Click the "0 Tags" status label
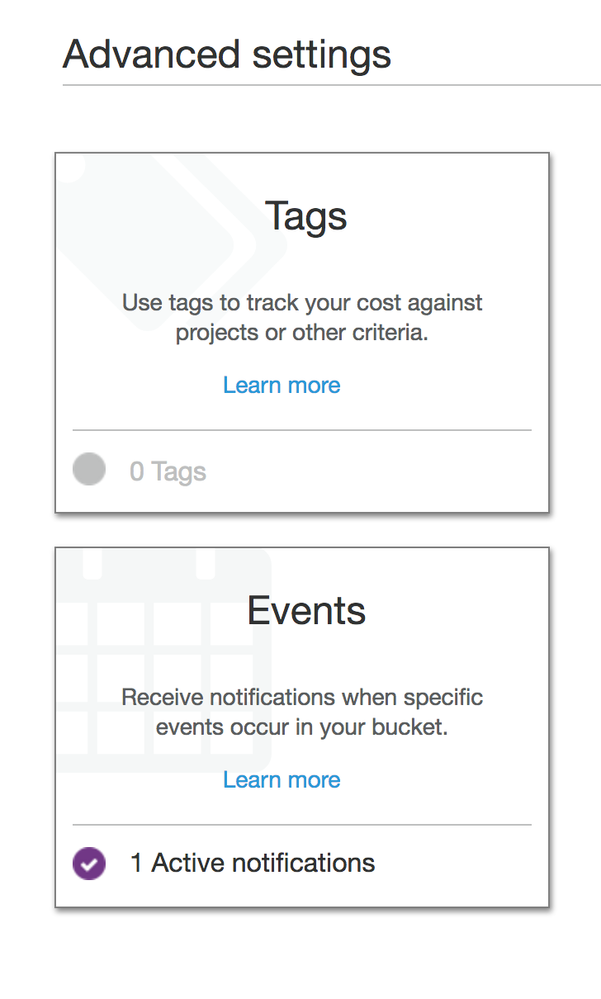The height and width of the screenshot is (999, 601). [x=168, y=471]
